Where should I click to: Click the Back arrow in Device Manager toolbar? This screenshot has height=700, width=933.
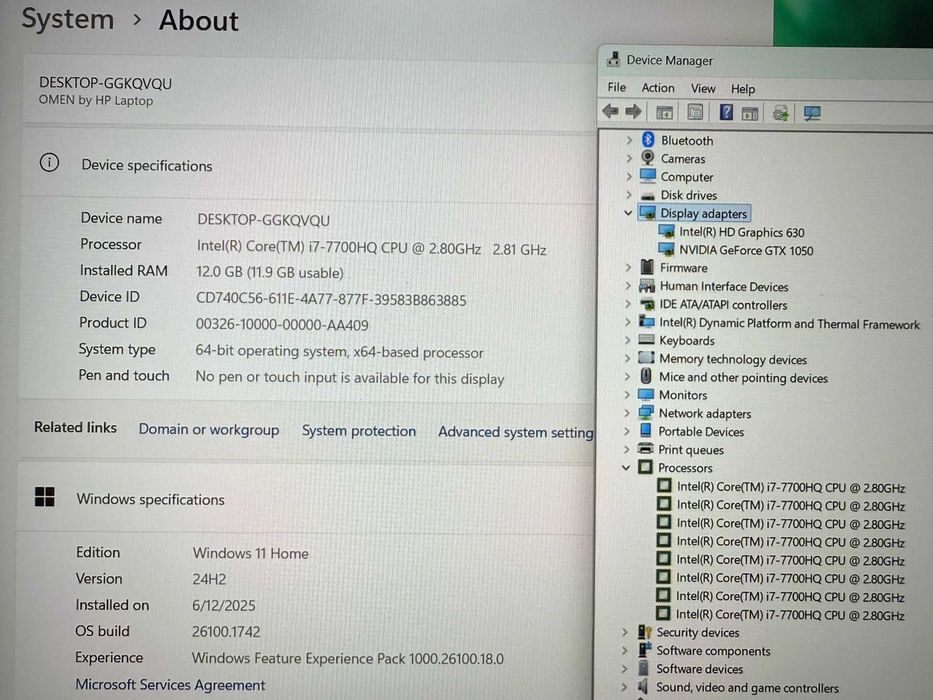tap(610, 111)
